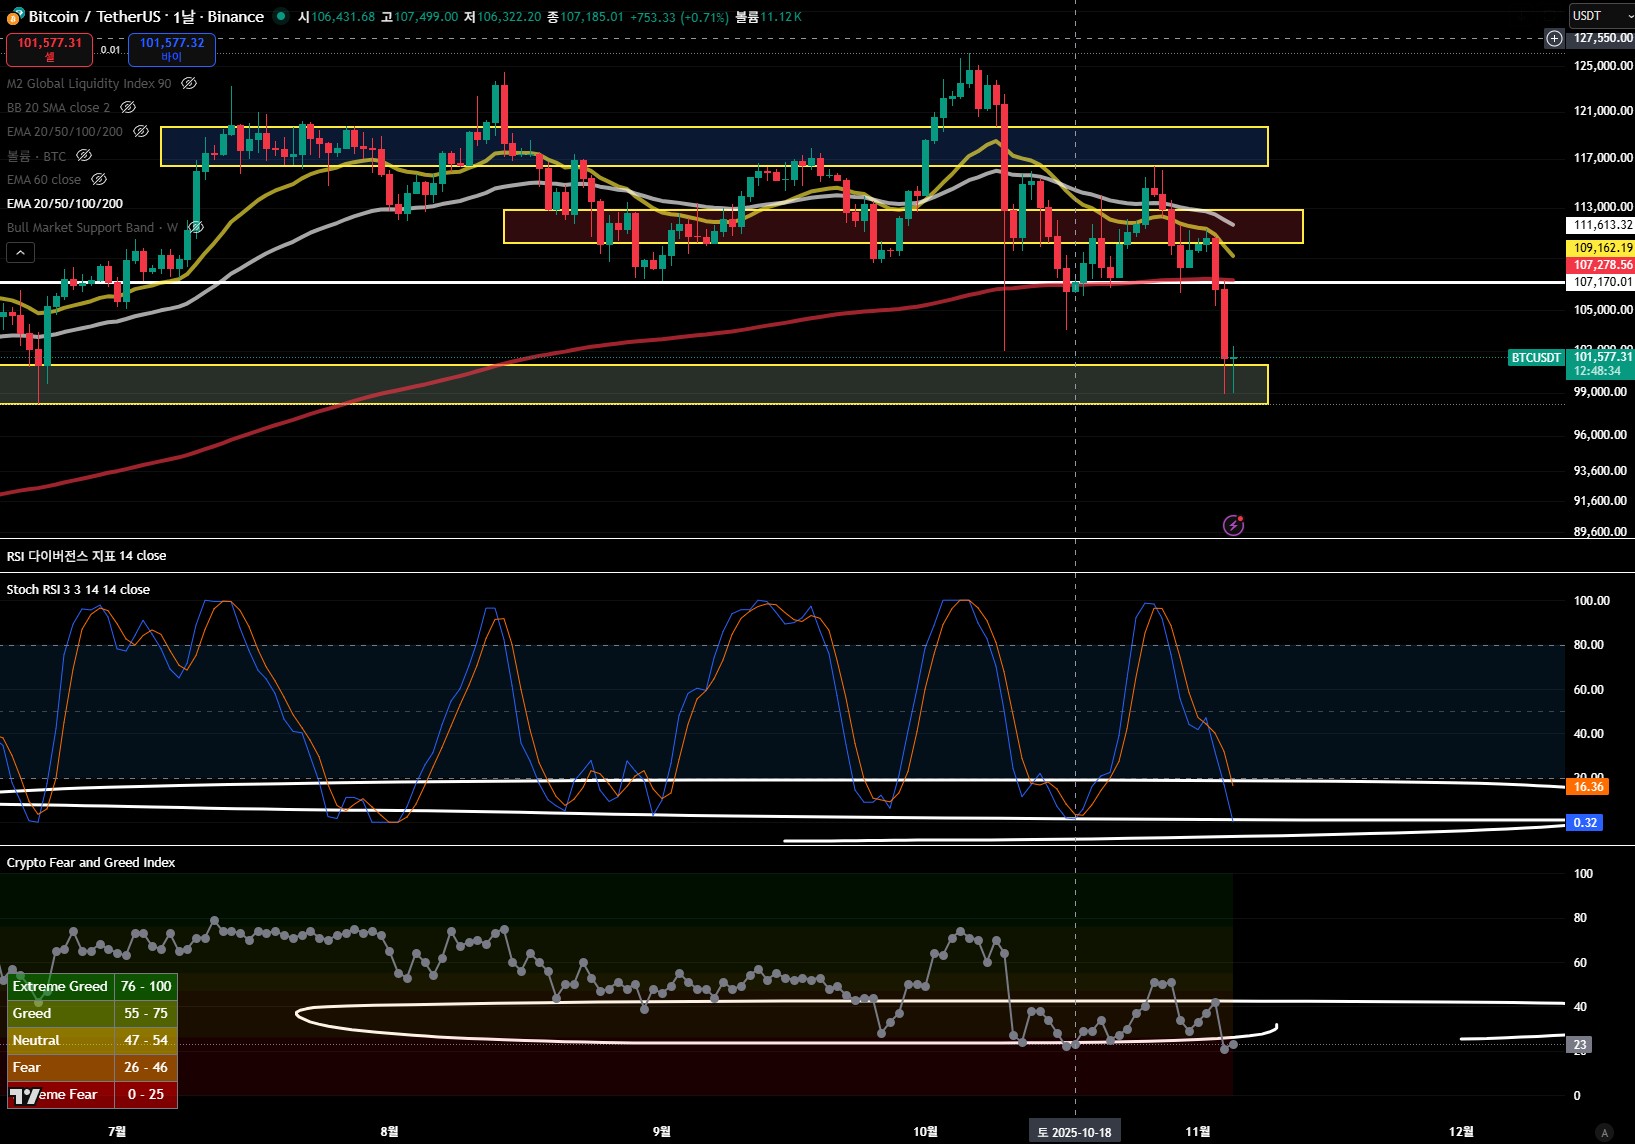Image resolution: width=1635 pixels, height=1144 pixels.
Task: Select the 볼륨 · BTC legend label
Action: (37, 156)
